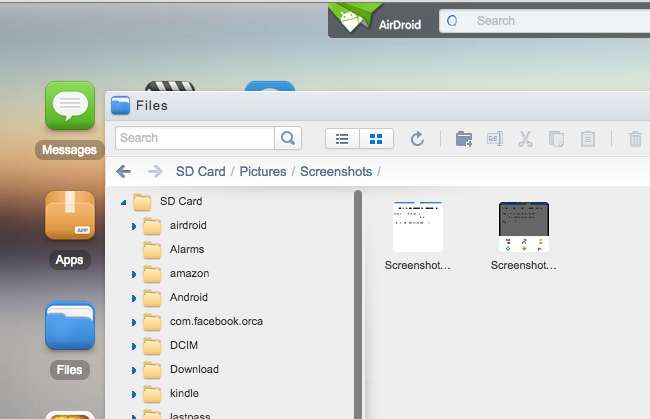This screenshot has height=419, width=650.
Task: Select the white screenshot thumbnail
Action: [x=418, y=227]
